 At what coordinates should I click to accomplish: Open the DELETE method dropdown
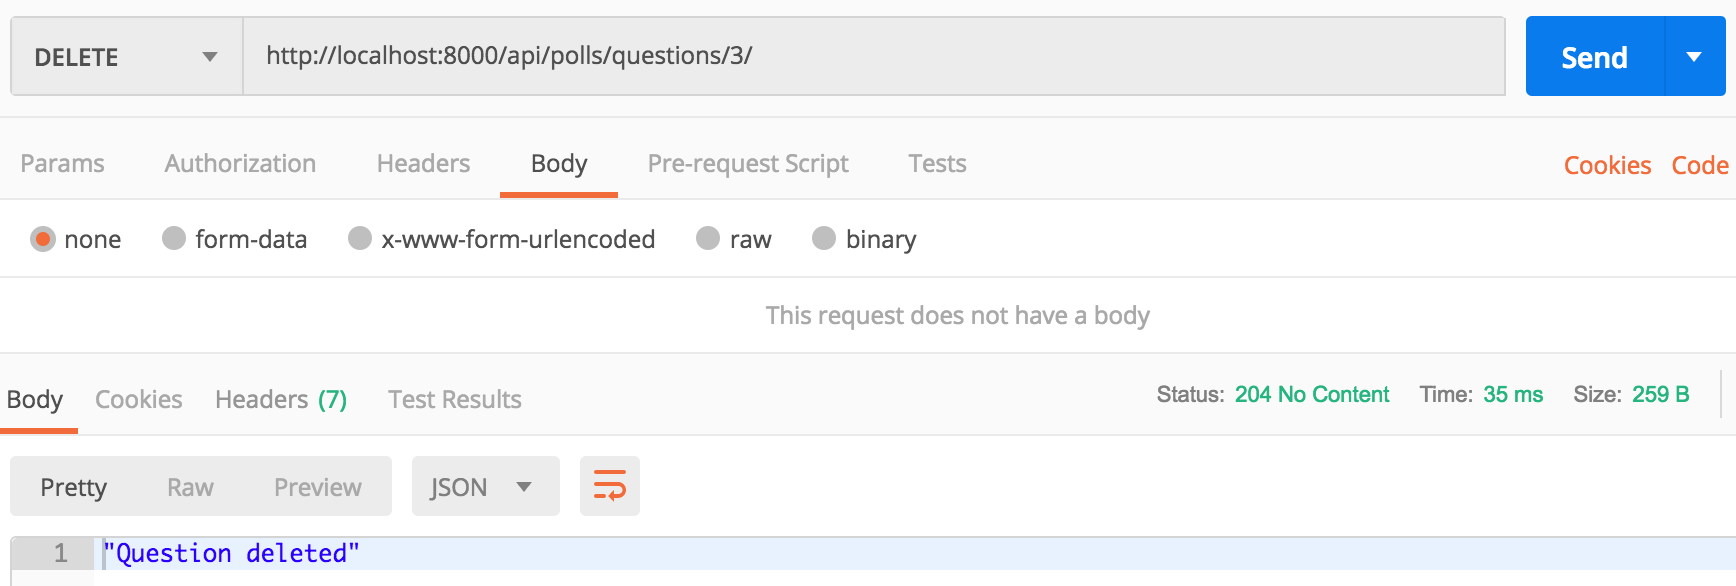(127, 57)
